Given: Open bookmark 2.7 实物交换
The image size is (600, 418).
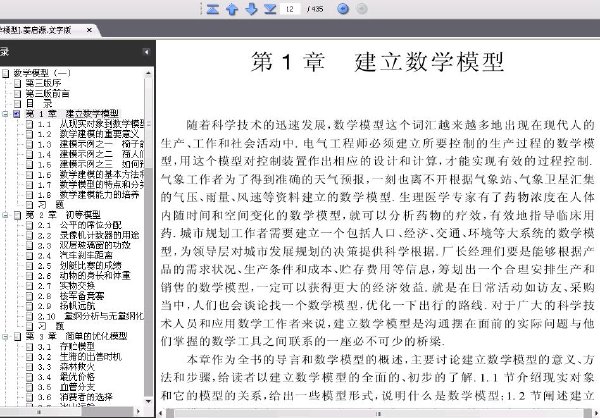Looking at the screenshot, I should 66,286.
